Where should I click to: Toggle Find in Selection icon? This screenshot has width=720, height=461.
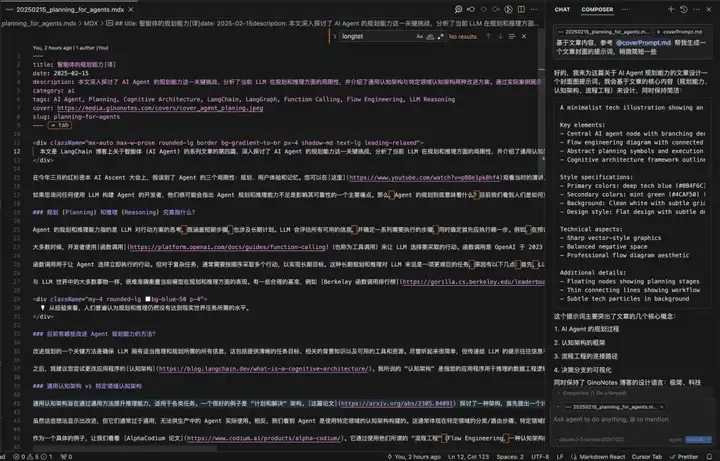pyautogui.click(x=512, y=36)
